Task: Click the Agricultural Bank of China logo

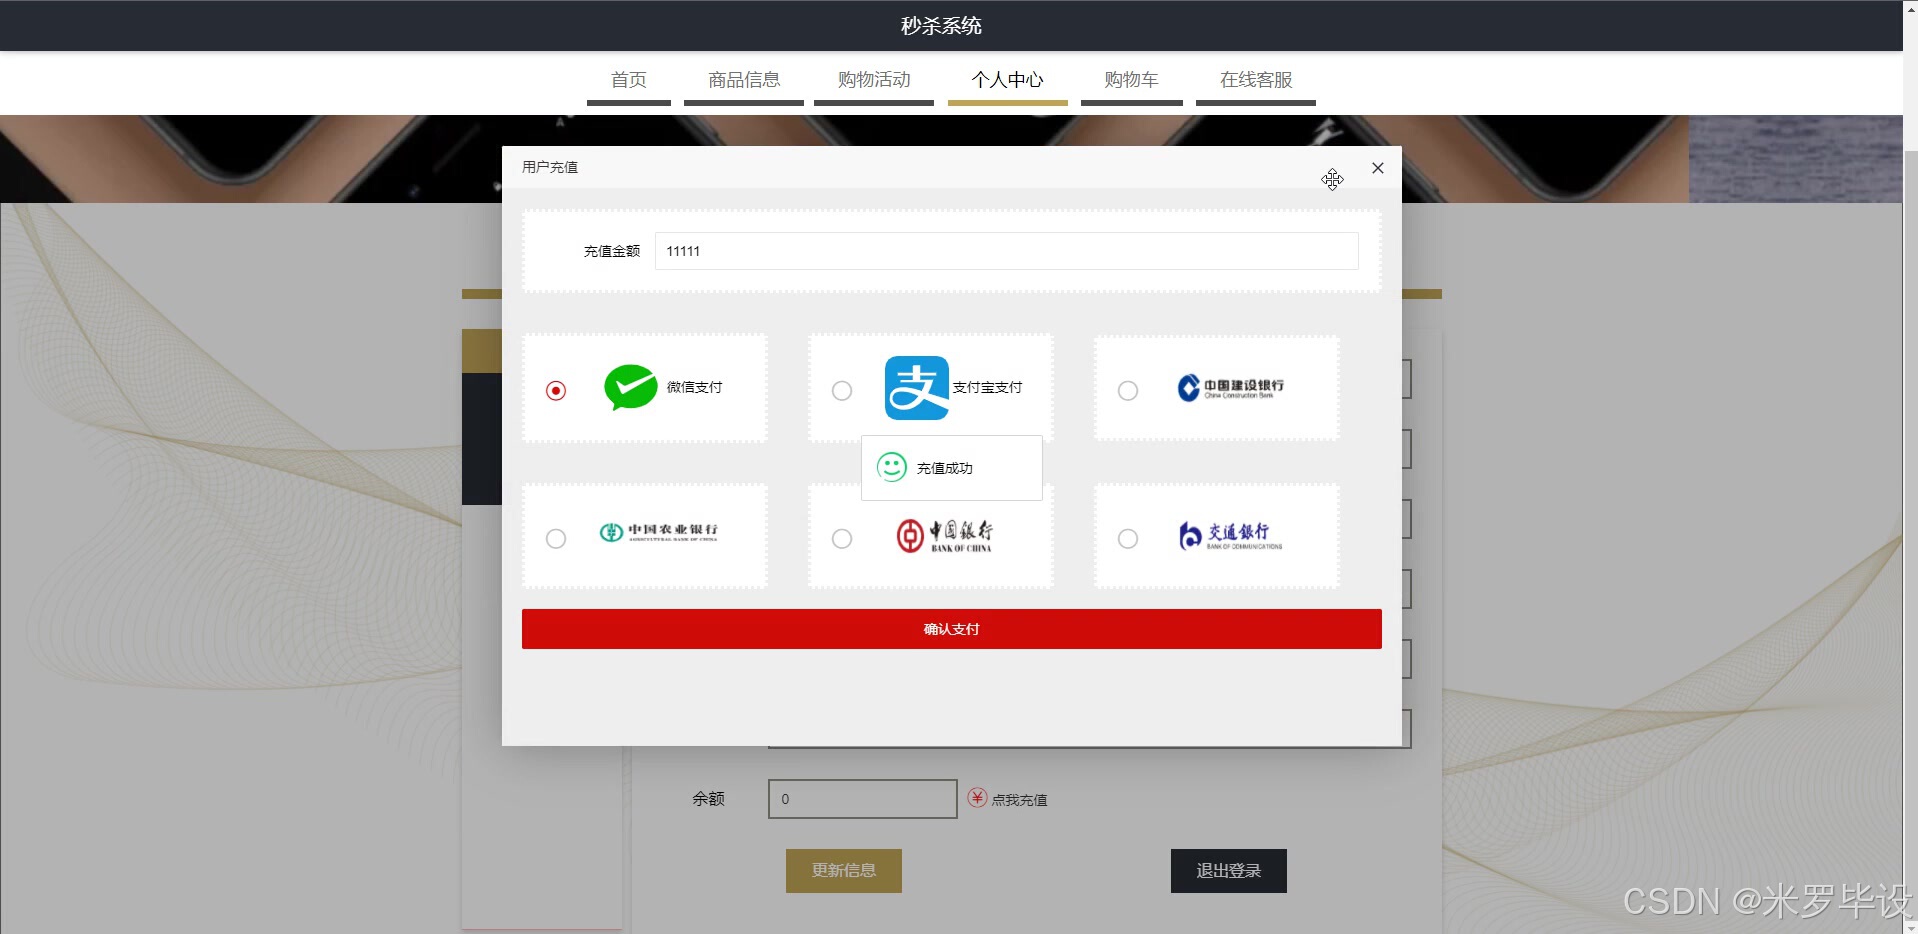Action: click(x=658, y=532)
